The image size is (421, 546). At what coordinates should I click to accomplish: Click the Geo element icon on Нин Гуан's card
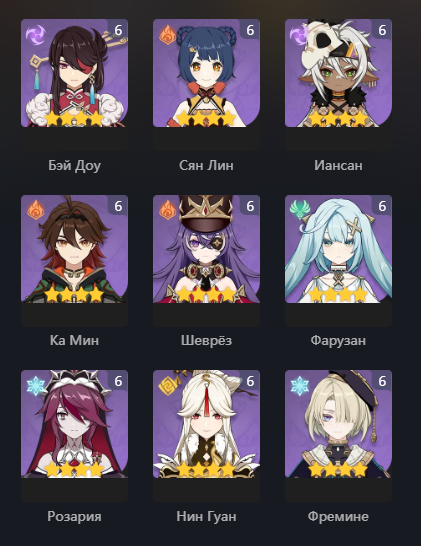tap(167, 386)
